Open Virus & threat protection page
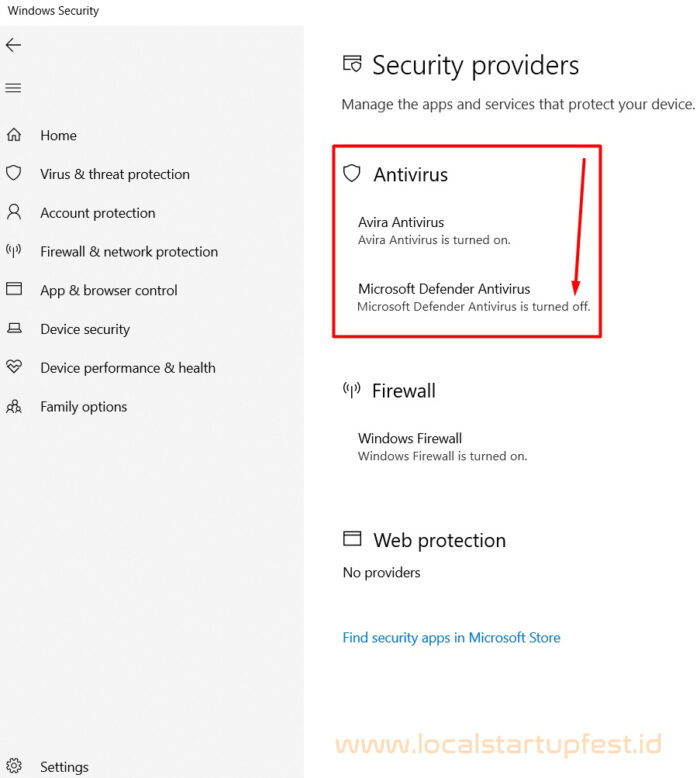Viewport: 700px width, 778px height. [115, 174]
